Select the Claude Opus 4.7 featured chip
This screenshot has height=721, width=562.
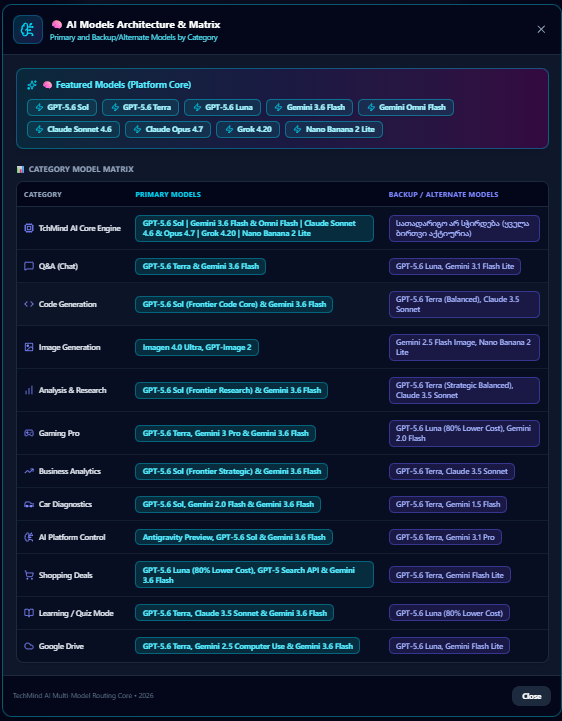(x=168, y=129)
